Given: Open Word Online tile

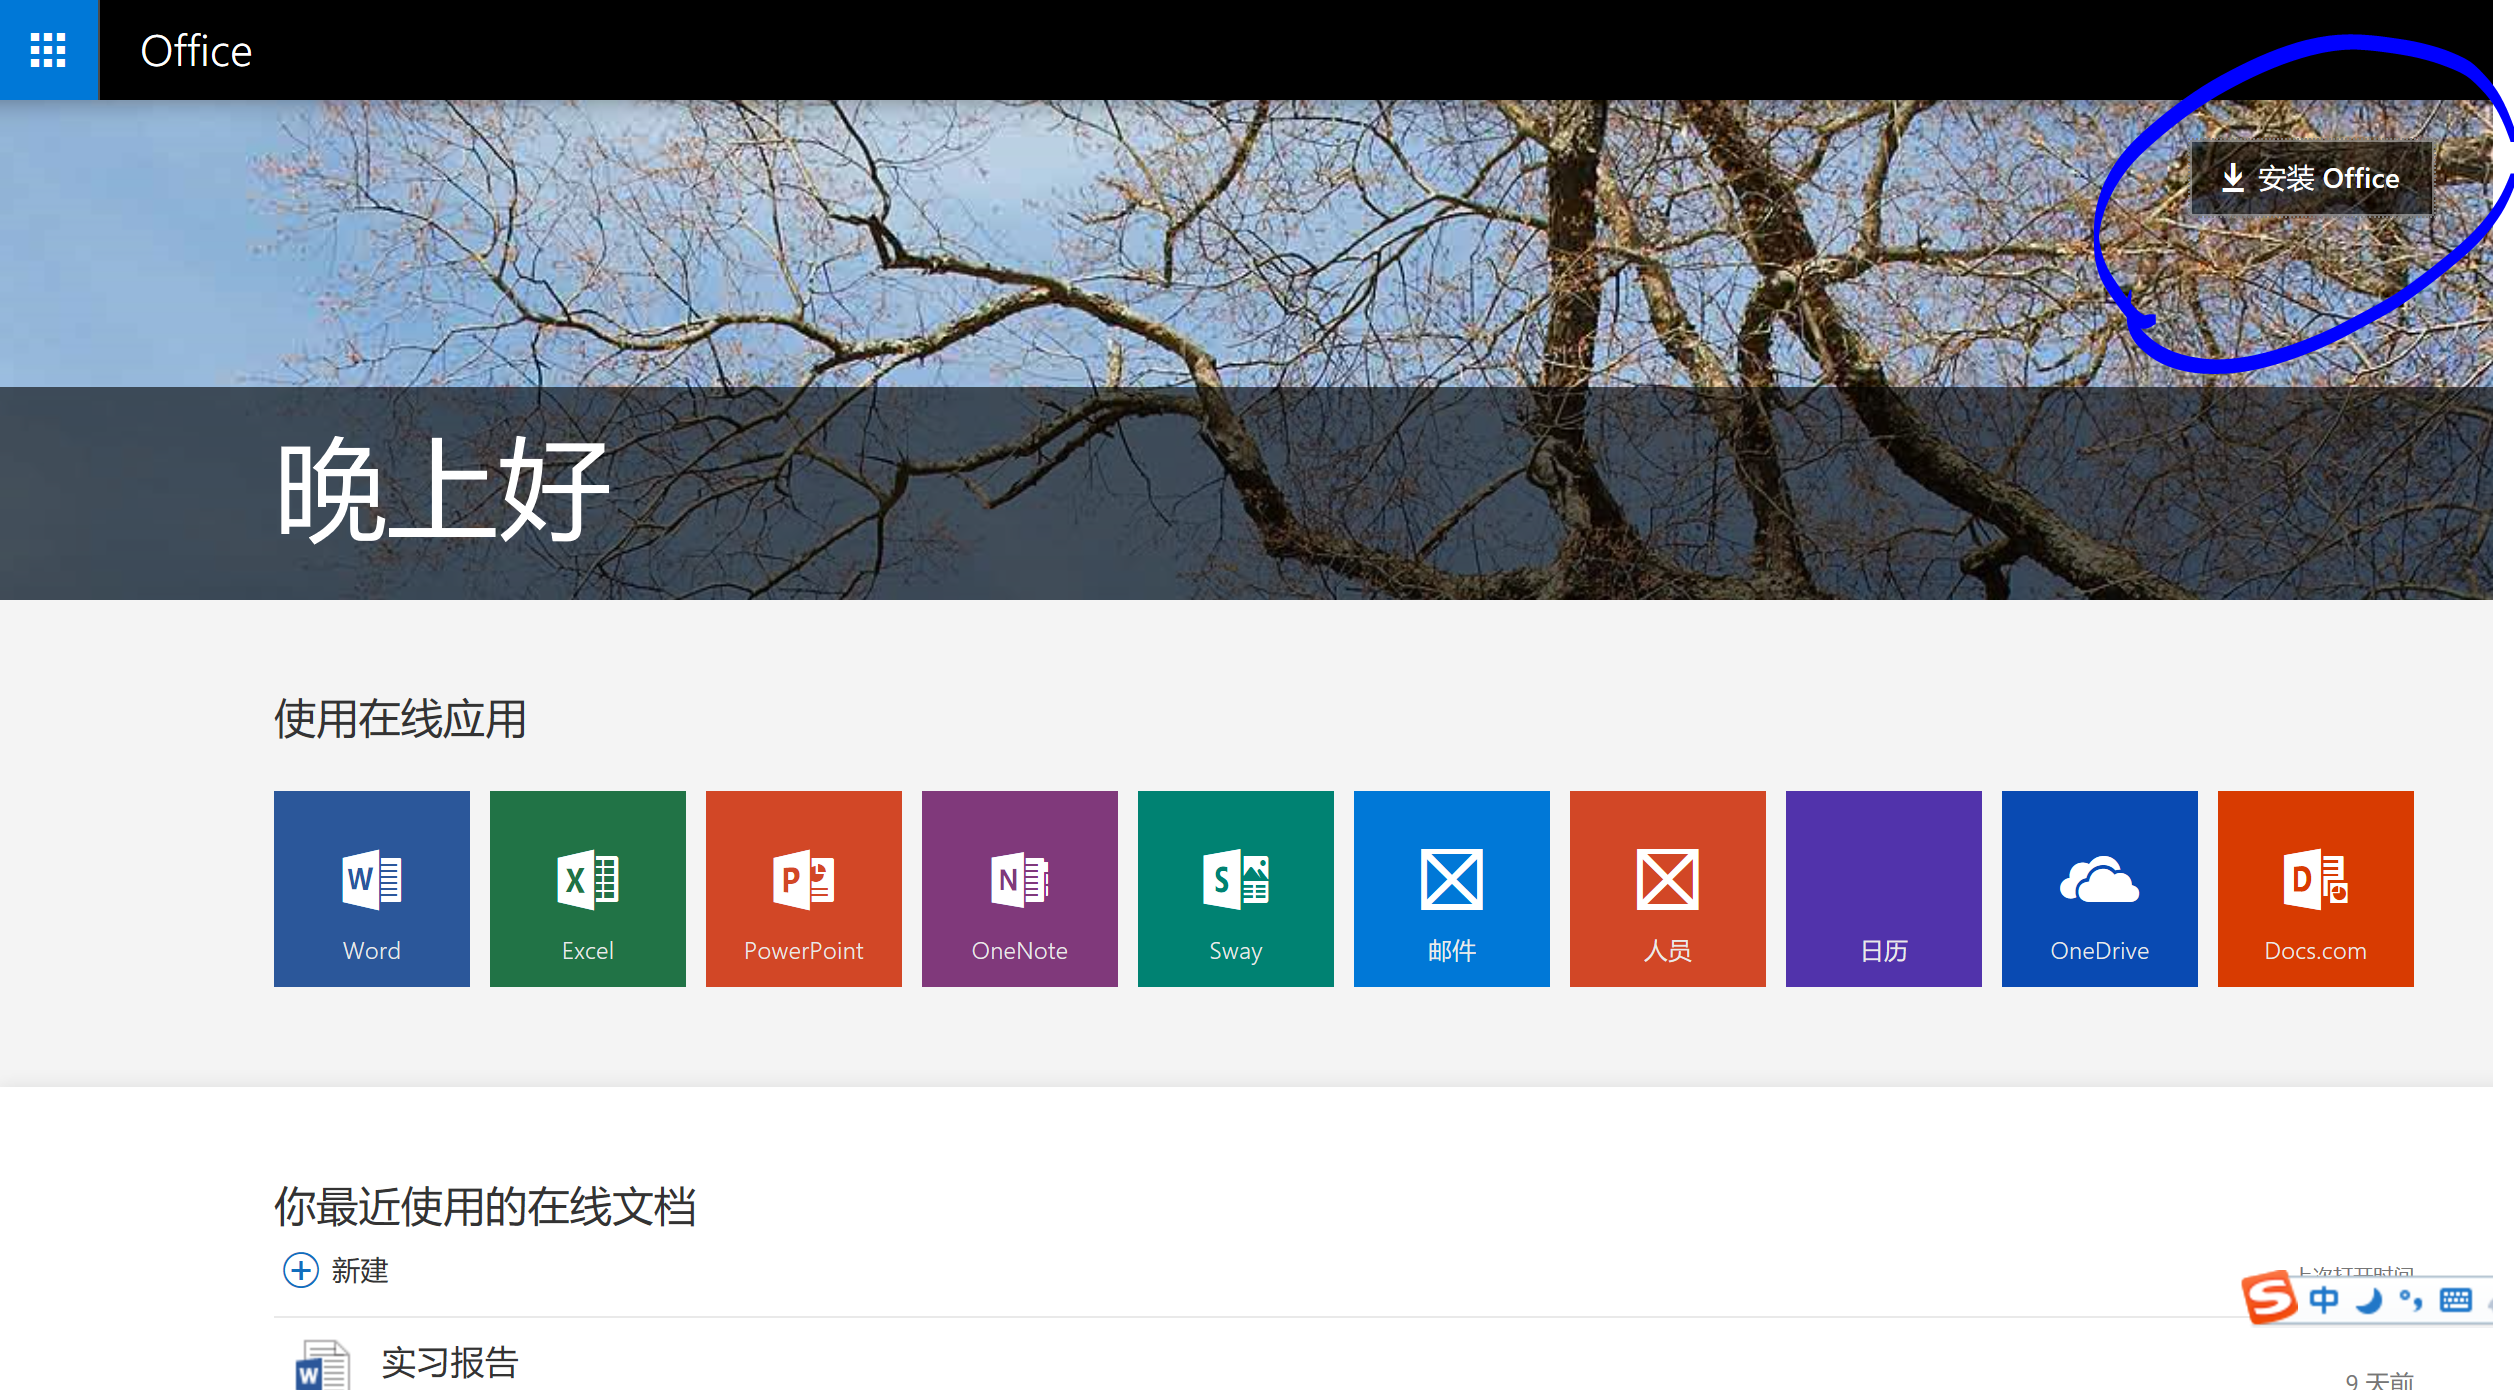Looking at the screenshot, I should tap(371, 888).
